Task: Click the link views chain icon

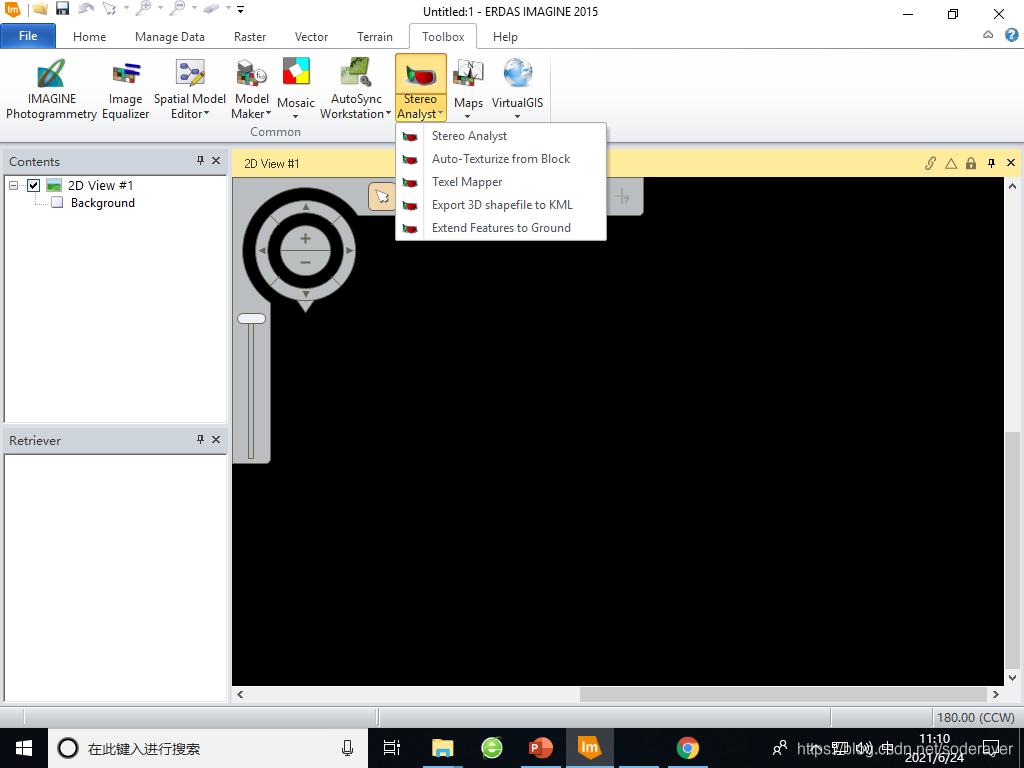Action: 931,163
